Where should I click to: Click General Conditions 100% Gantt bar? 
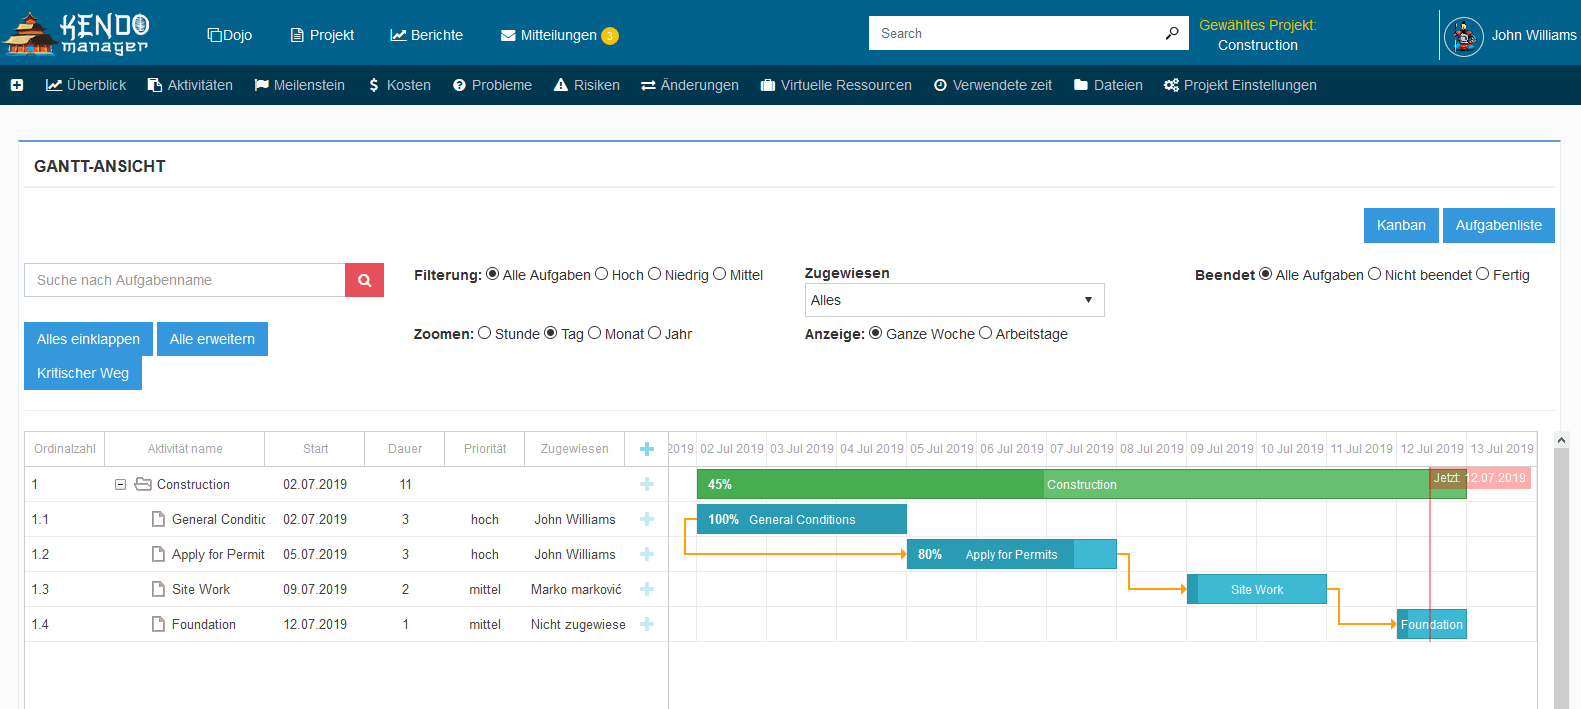tap(801, 519)
